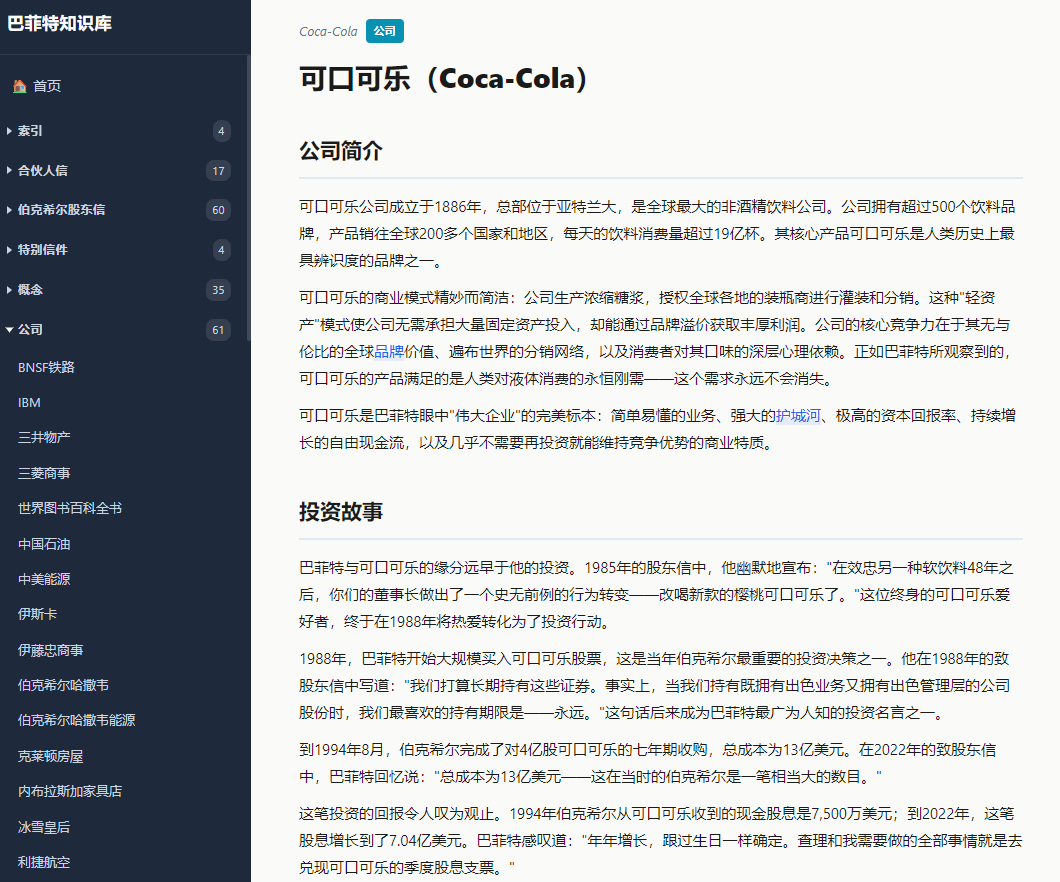Open the 三菱商事 company page

(x=44, y=473)
